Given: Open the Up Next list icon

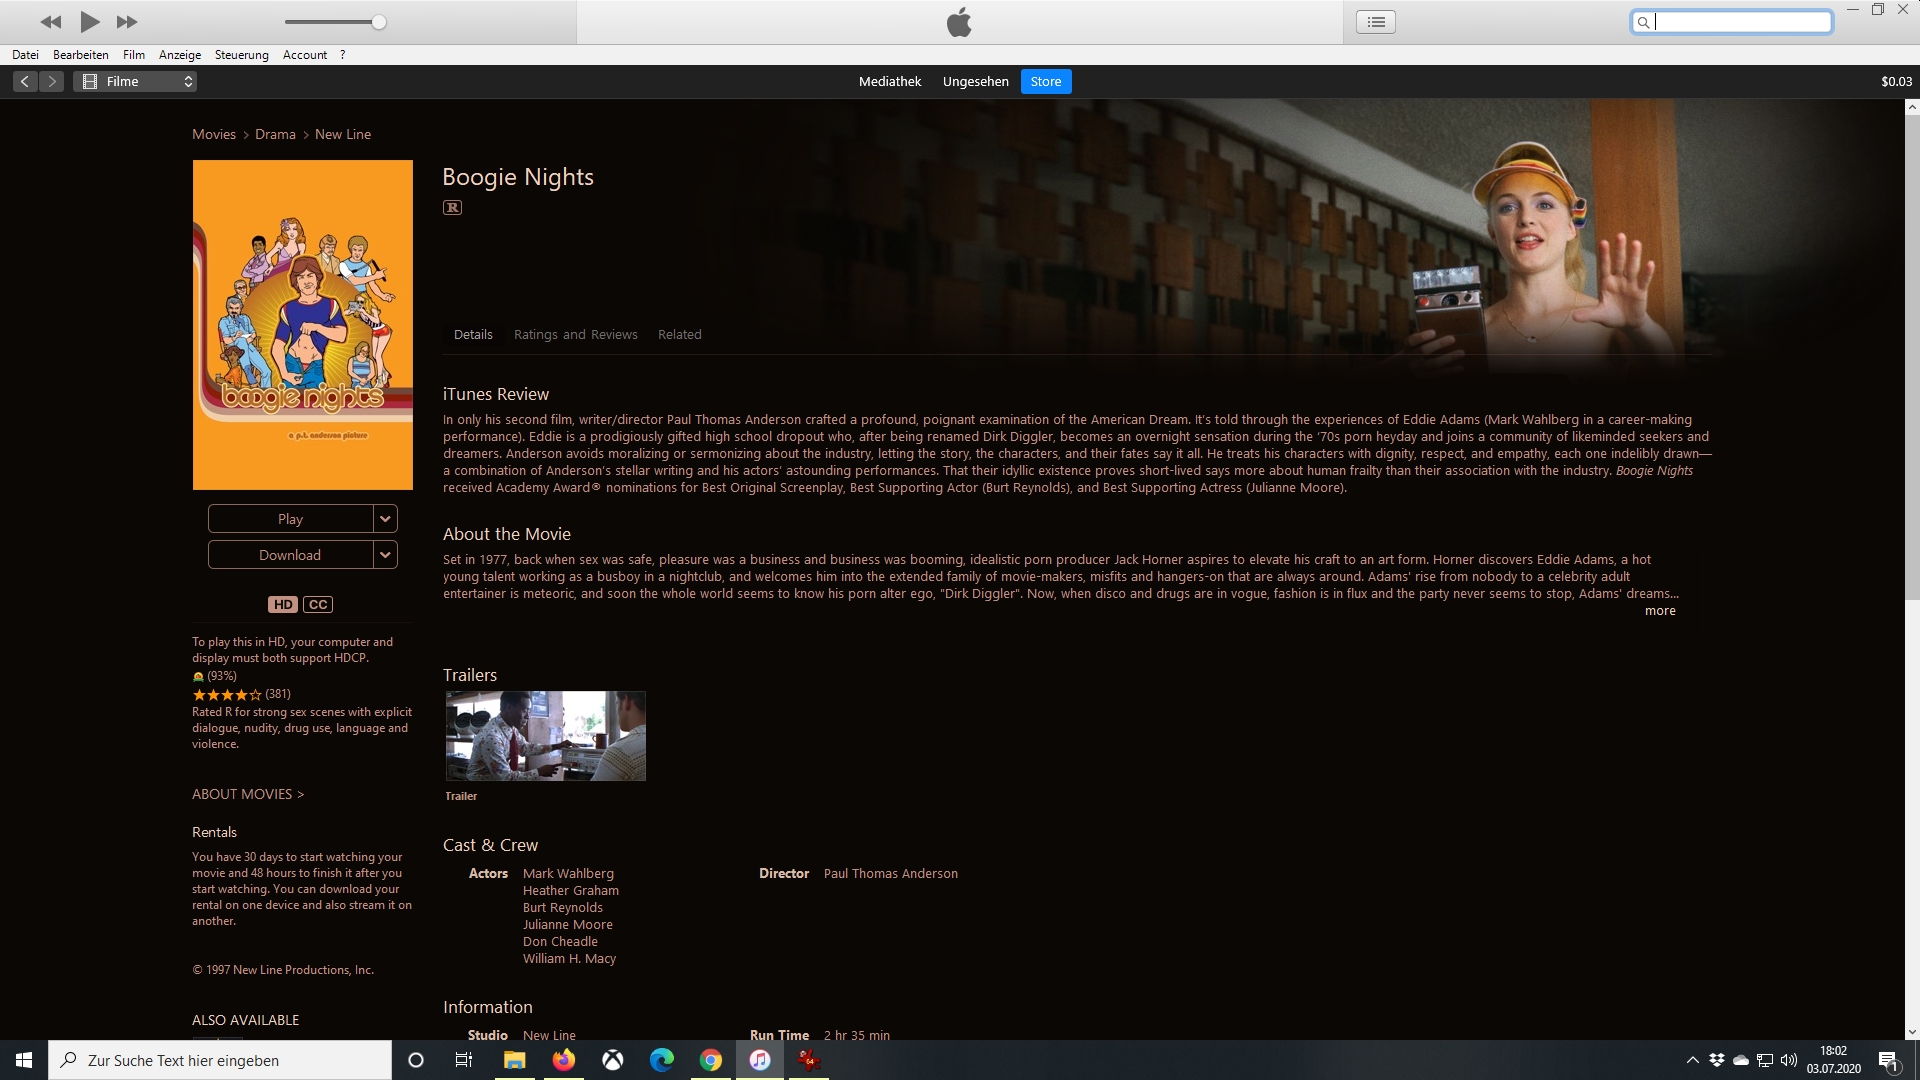Looking at the screenshot, I should [1376, 22].
